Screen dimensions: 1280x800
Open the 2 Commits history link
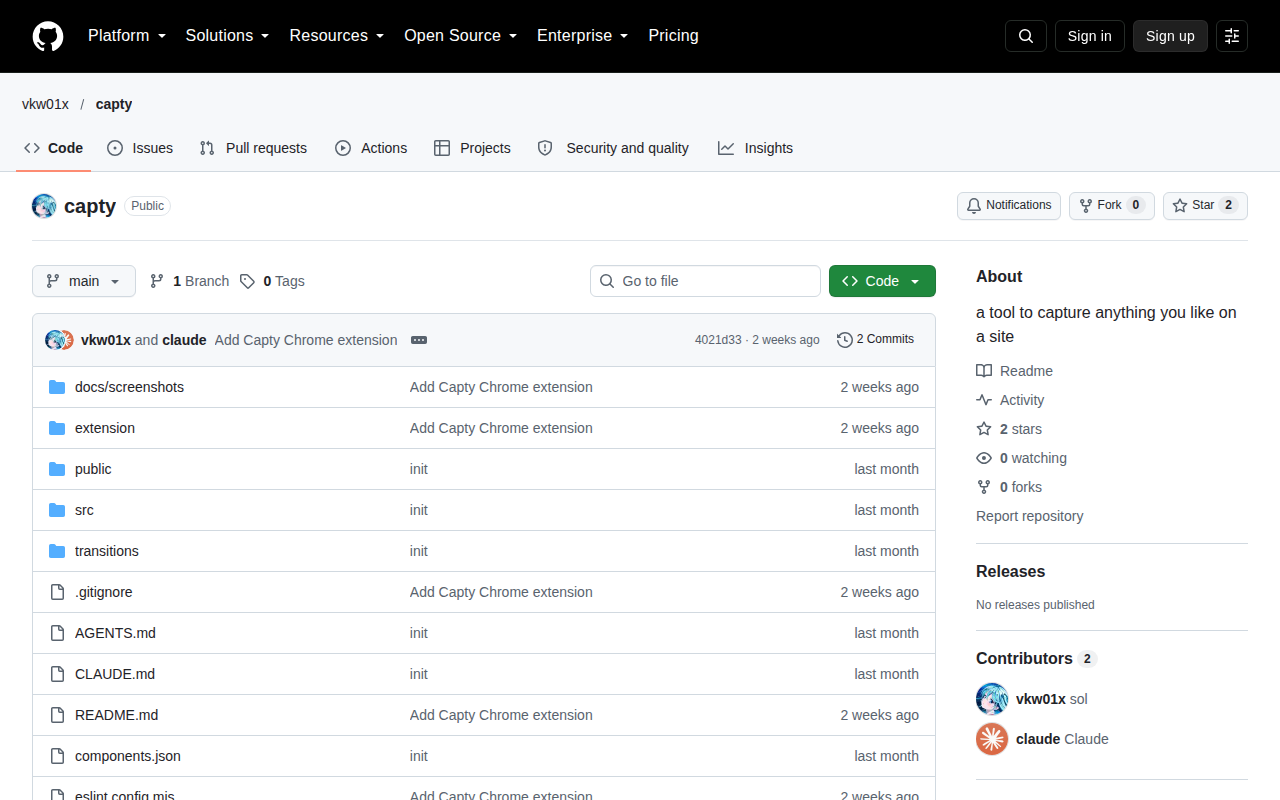coord(875,340)
